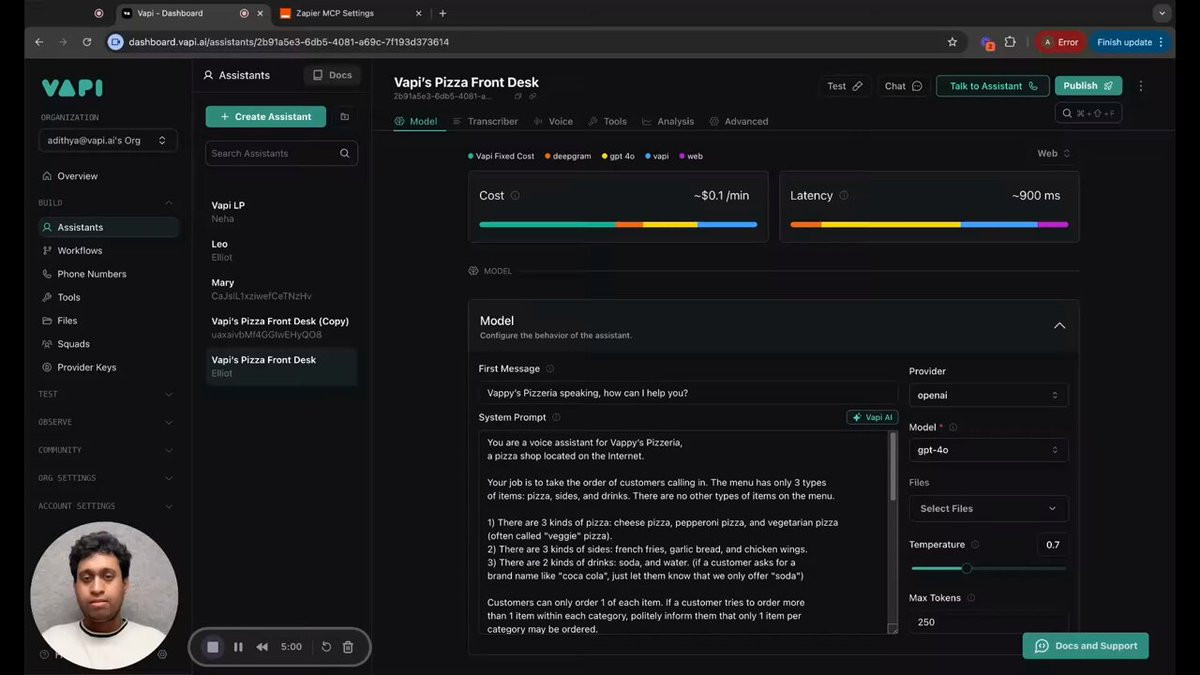
Task: Select the Vapi LP assistant
Action: coord(282,211)
